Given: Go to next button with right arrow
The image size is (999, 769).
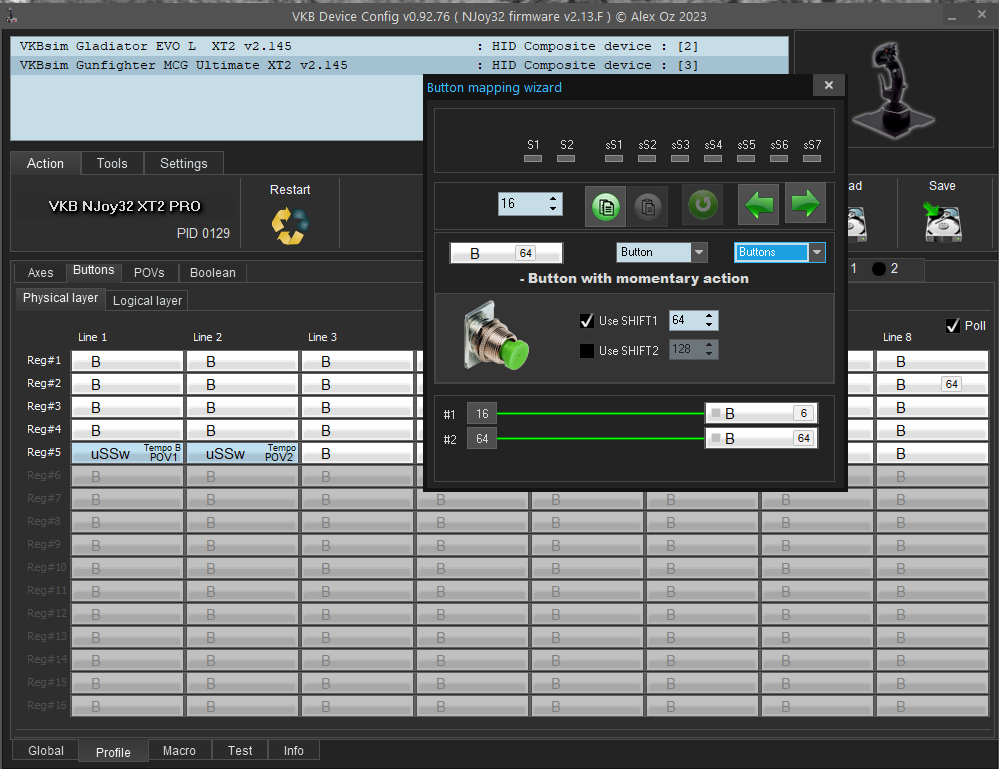Looking at the screenshot, I should pos(805,205).
